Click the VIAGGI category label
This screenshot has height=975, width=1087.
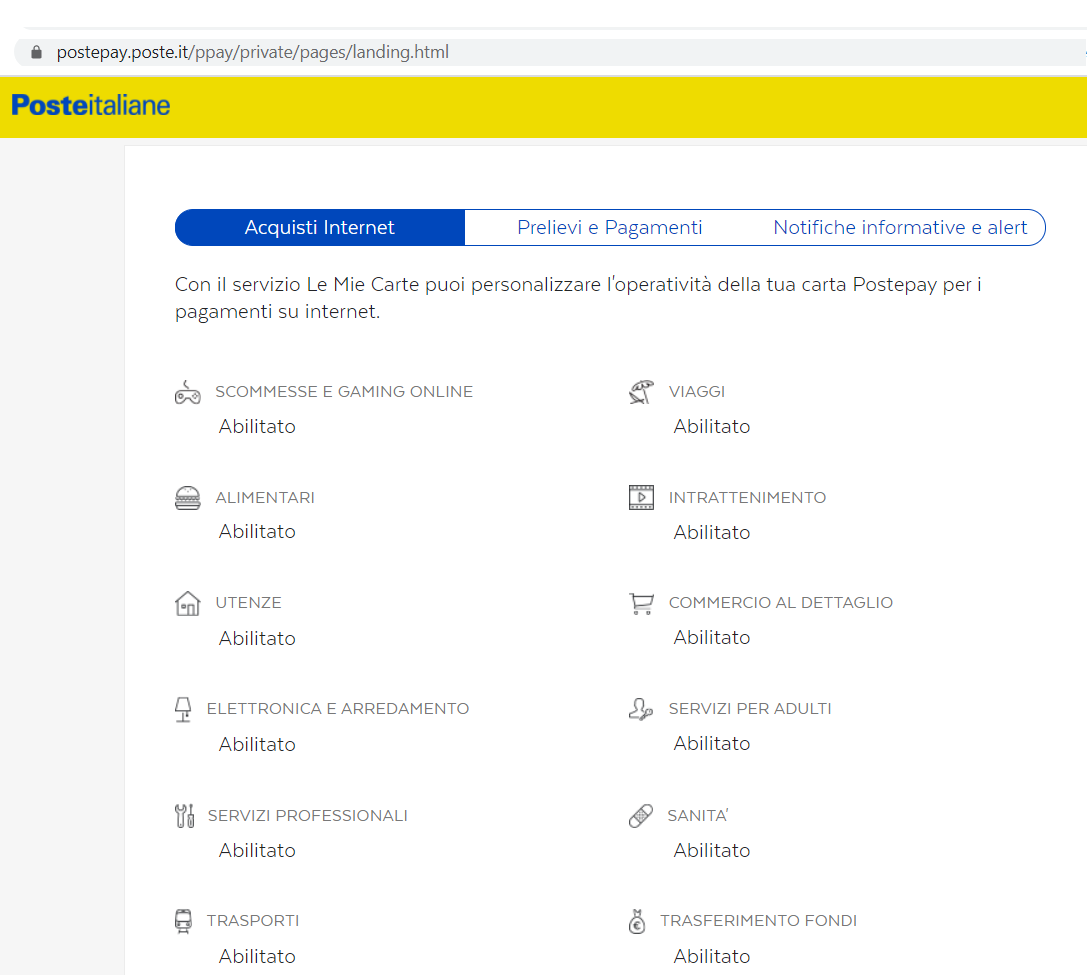coord(697,392)
